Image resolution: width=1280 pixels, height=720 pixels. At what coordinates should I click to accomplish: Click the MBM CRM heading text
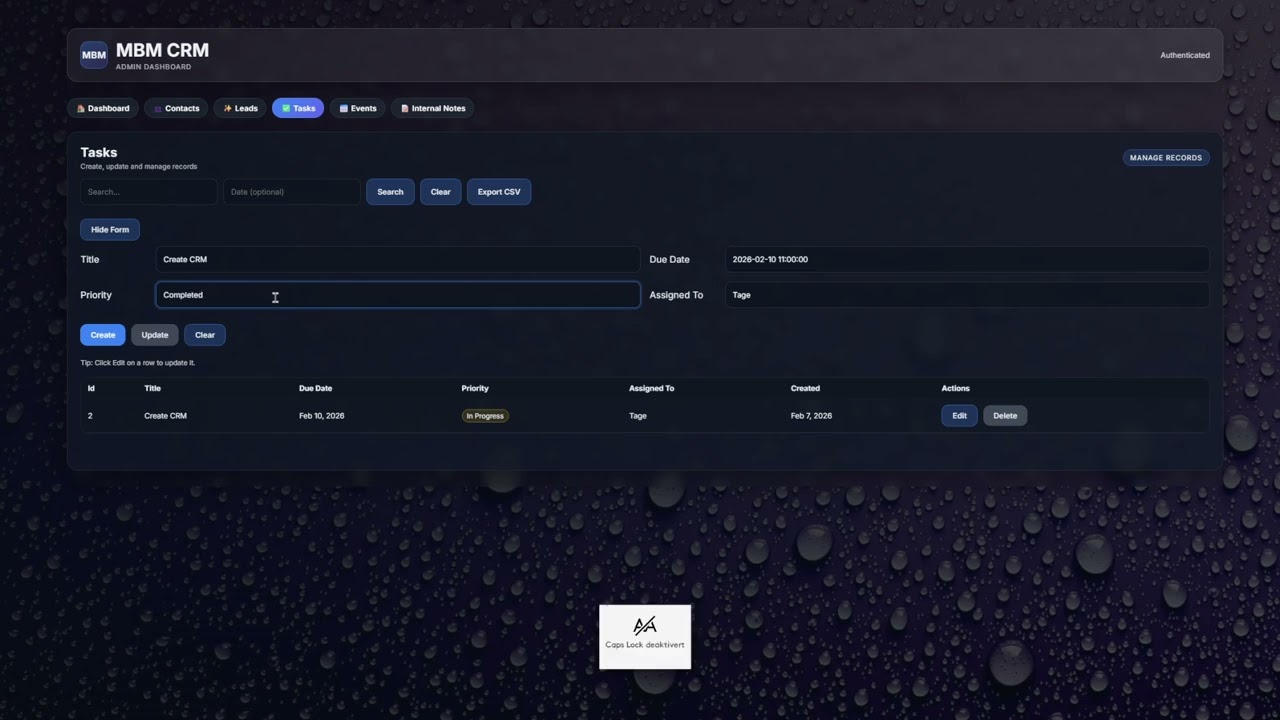pyautogui.click(x=162, y=50)
